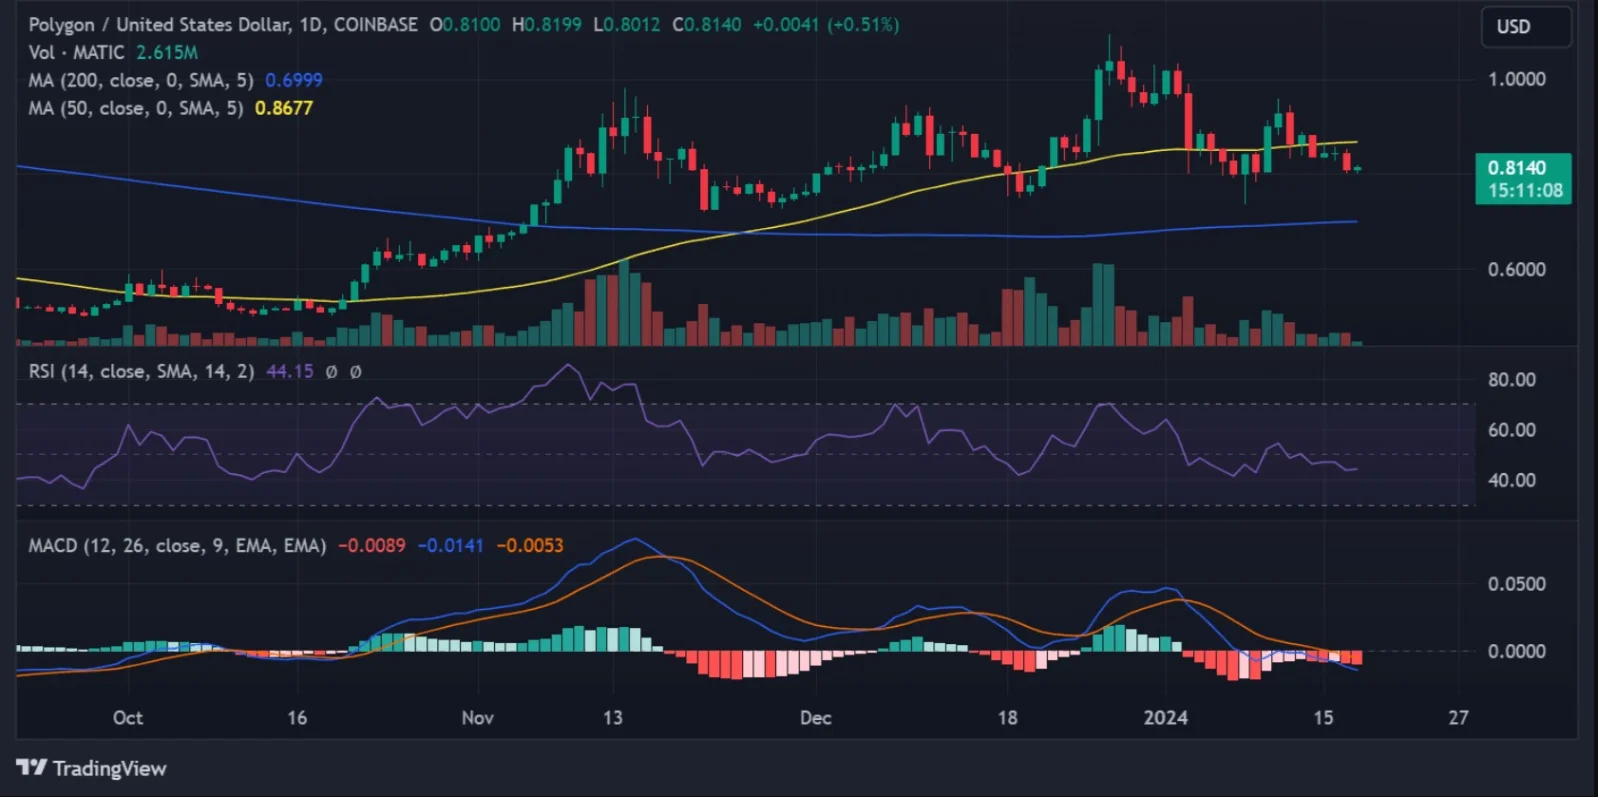Click the close price C0.8140 readout
This screenshot has height=797, width=1598.
[x=707, y=25]
